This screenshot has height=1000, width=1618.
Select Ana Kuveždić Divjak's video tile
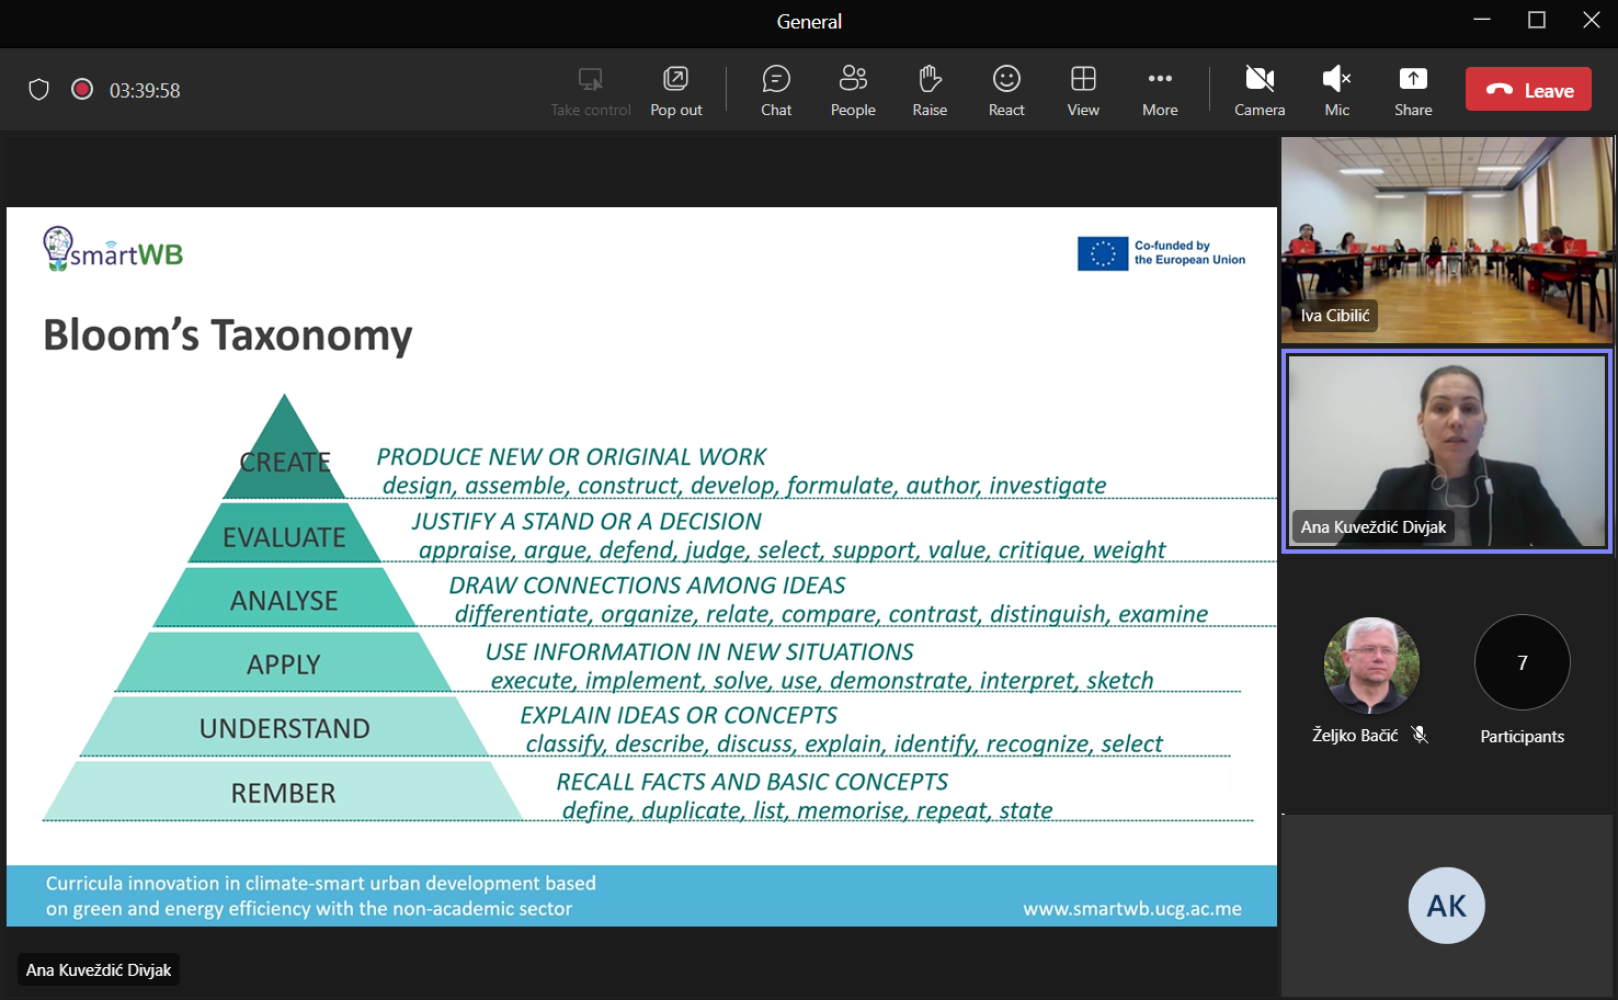(1446, 450)
